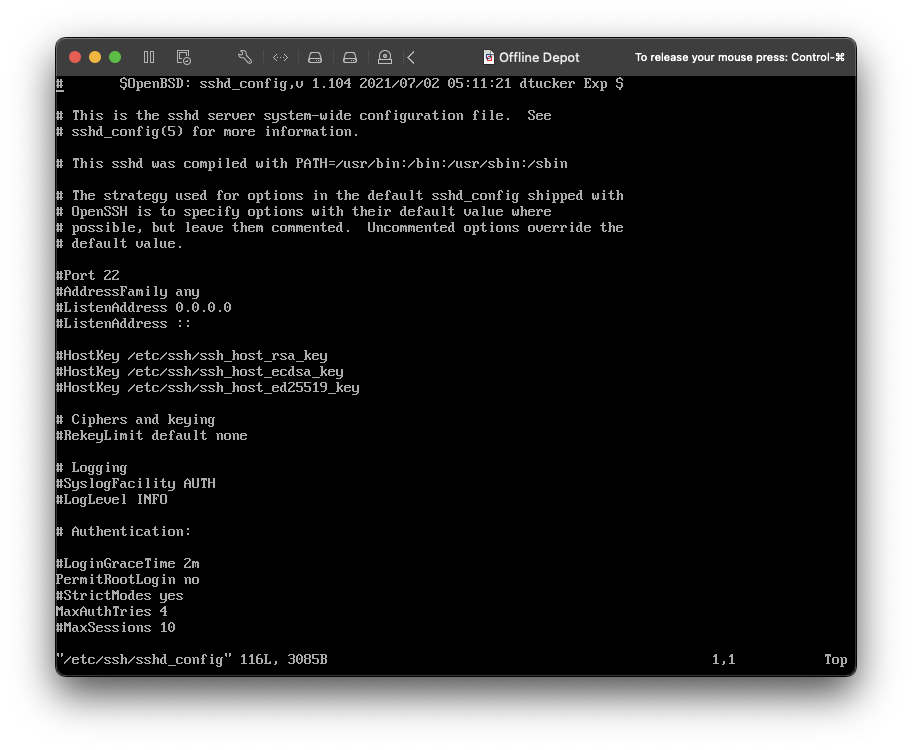Viewport: 912px width, 750px height.
Task: Click the Offline Depot window title
Action: tap(539, 57)
